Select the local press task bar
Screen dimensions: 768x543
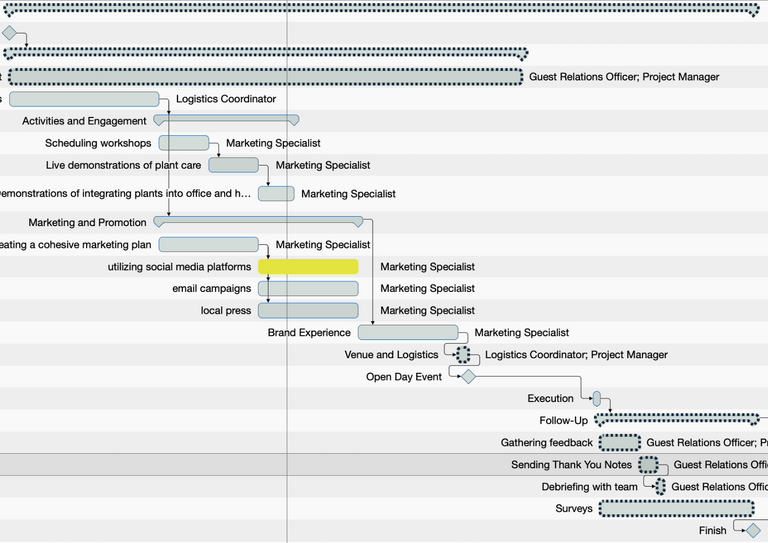click(308, 311)
